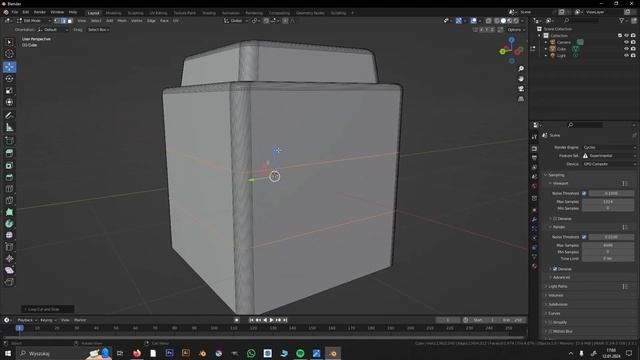Toggle the camera view icon in viewport
Image resolution: width=640 pixels, height=360 pixels.
(521, 89)
